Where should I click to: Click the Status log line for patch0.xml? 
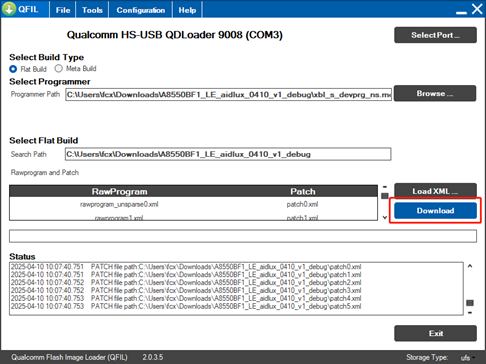(x=186, y=267)
